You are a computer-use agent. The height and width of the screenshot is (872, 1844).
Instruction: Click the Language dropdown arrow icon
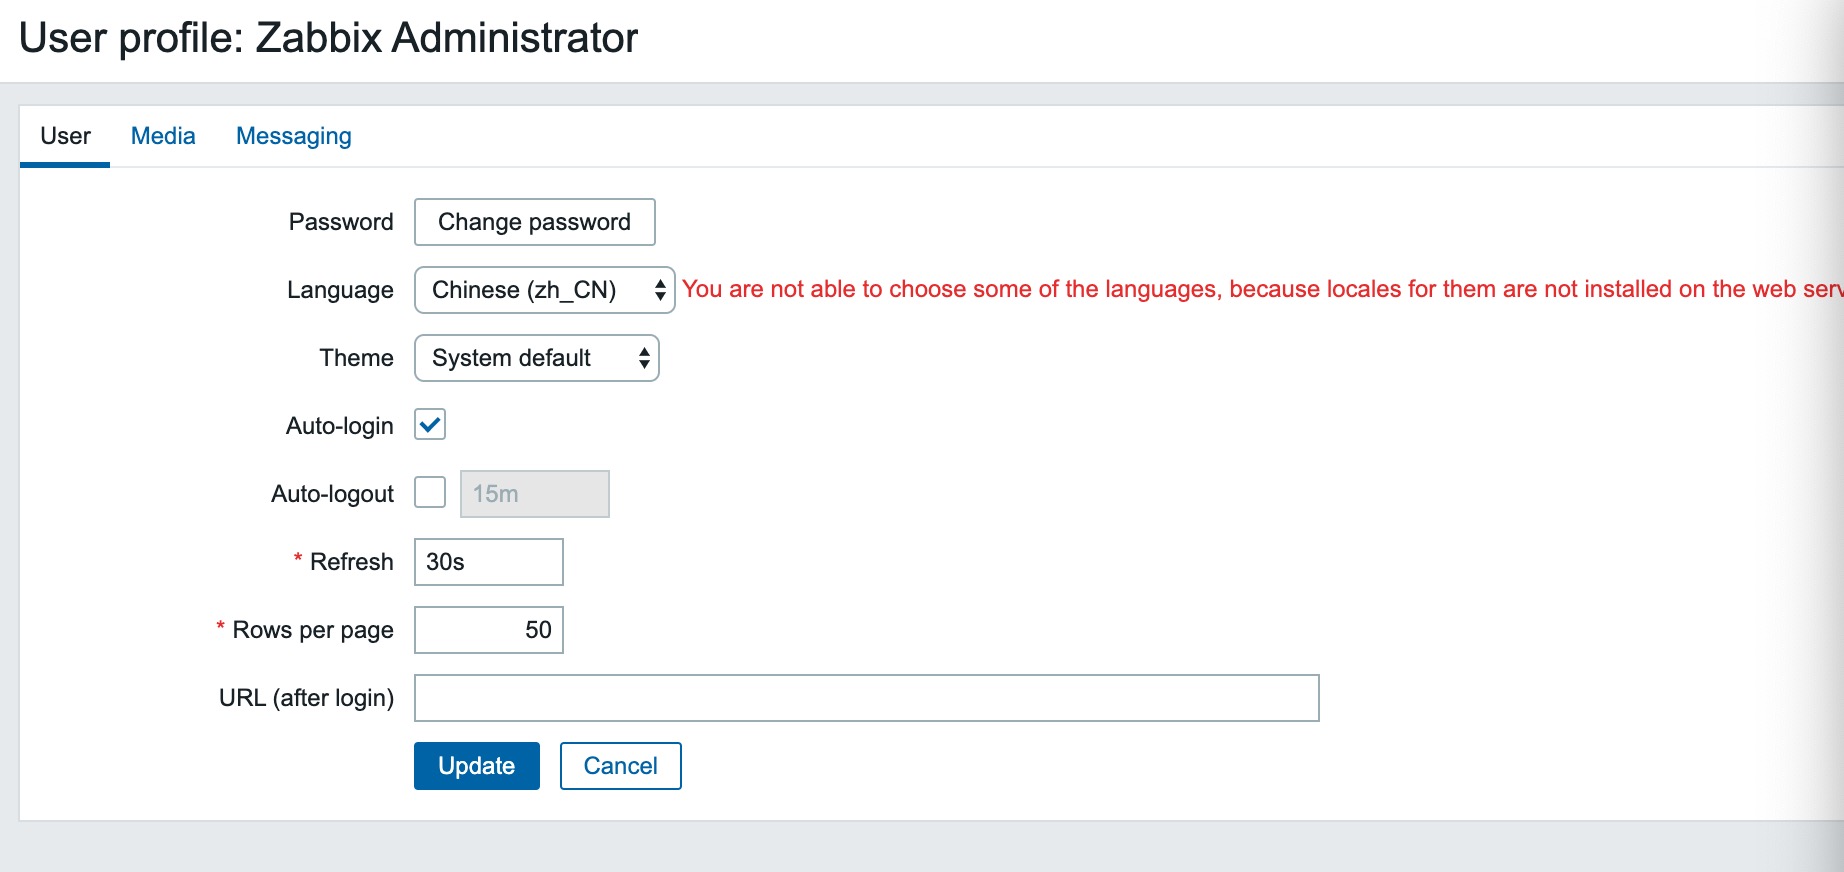point(660,290)
